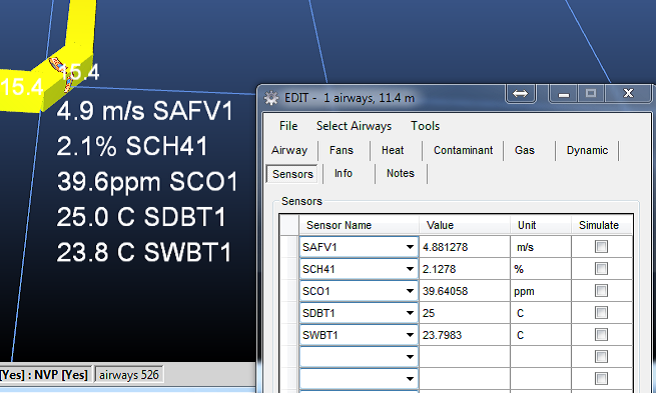Image resolution: width=656 pixels, height=393 pixels.
Task: Toggle Simulate checkbox in second empty sensor row
Action: (601, 379)
